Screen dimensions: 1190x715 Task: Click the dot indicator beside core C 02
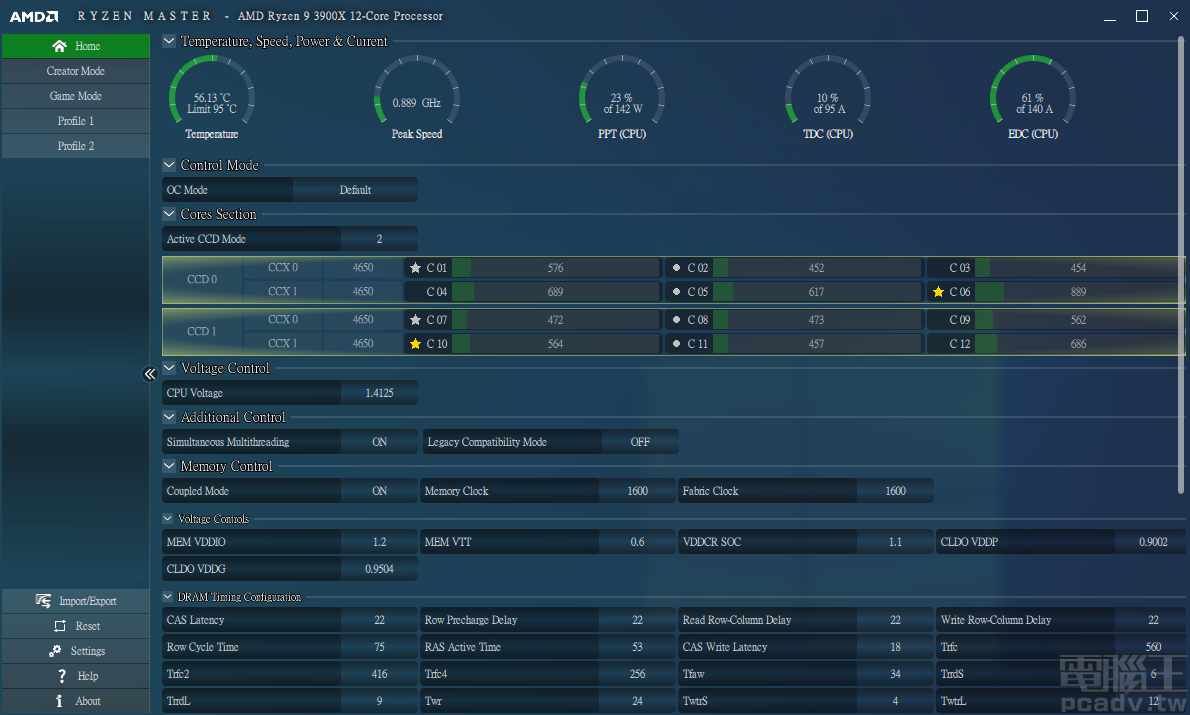pos(677,268)
